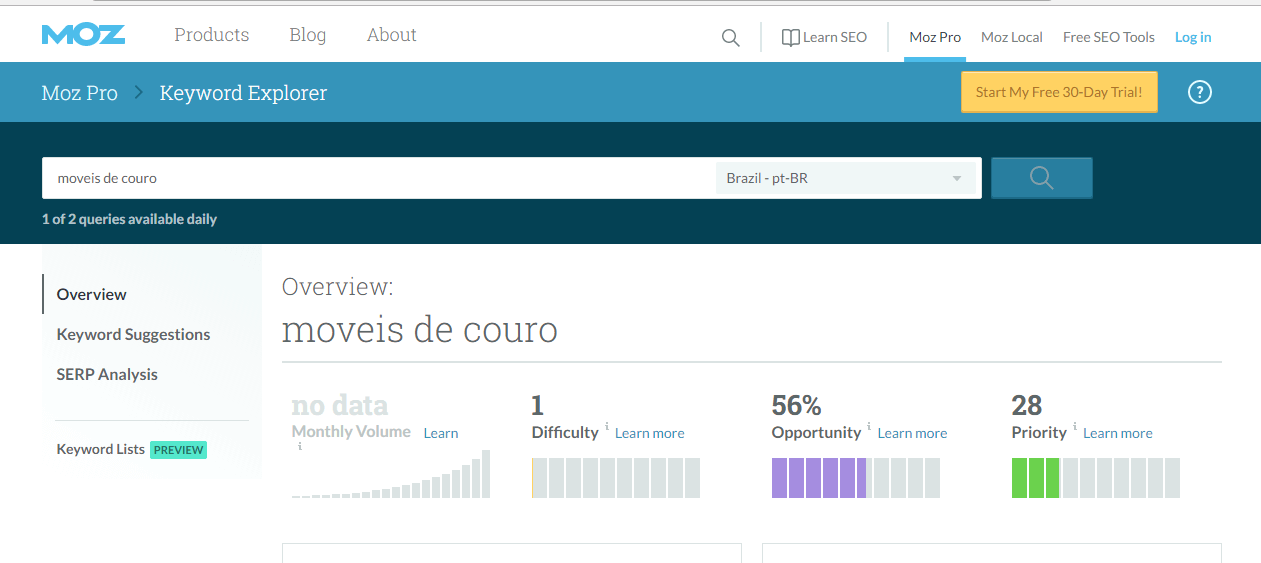Click the Opportunity info icon
Screen dimensions: 1261x563
pos(869,425)
